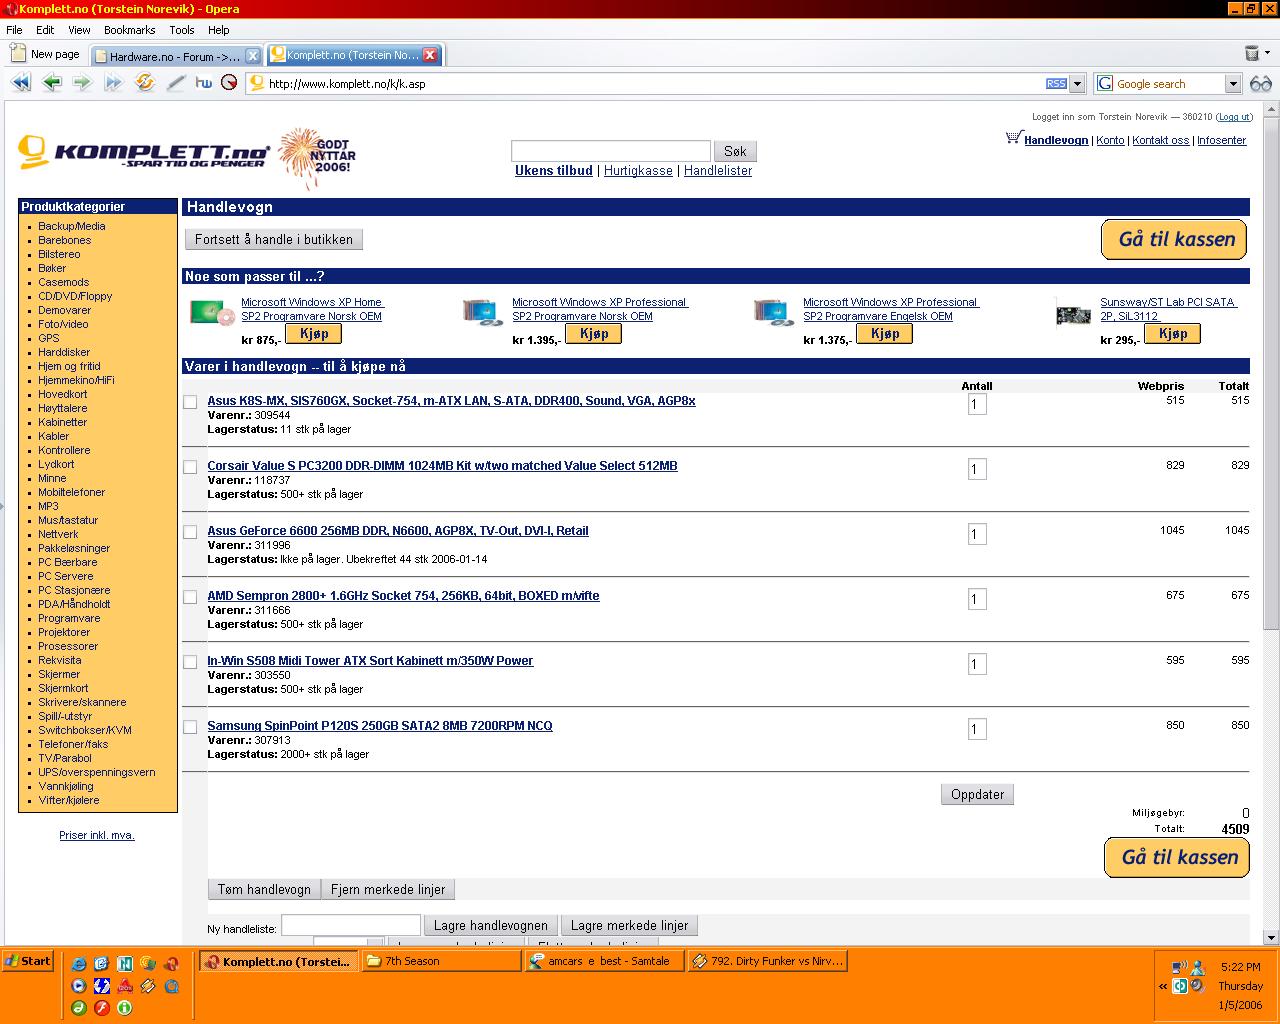Open the Tools menu

coord(182,30)
